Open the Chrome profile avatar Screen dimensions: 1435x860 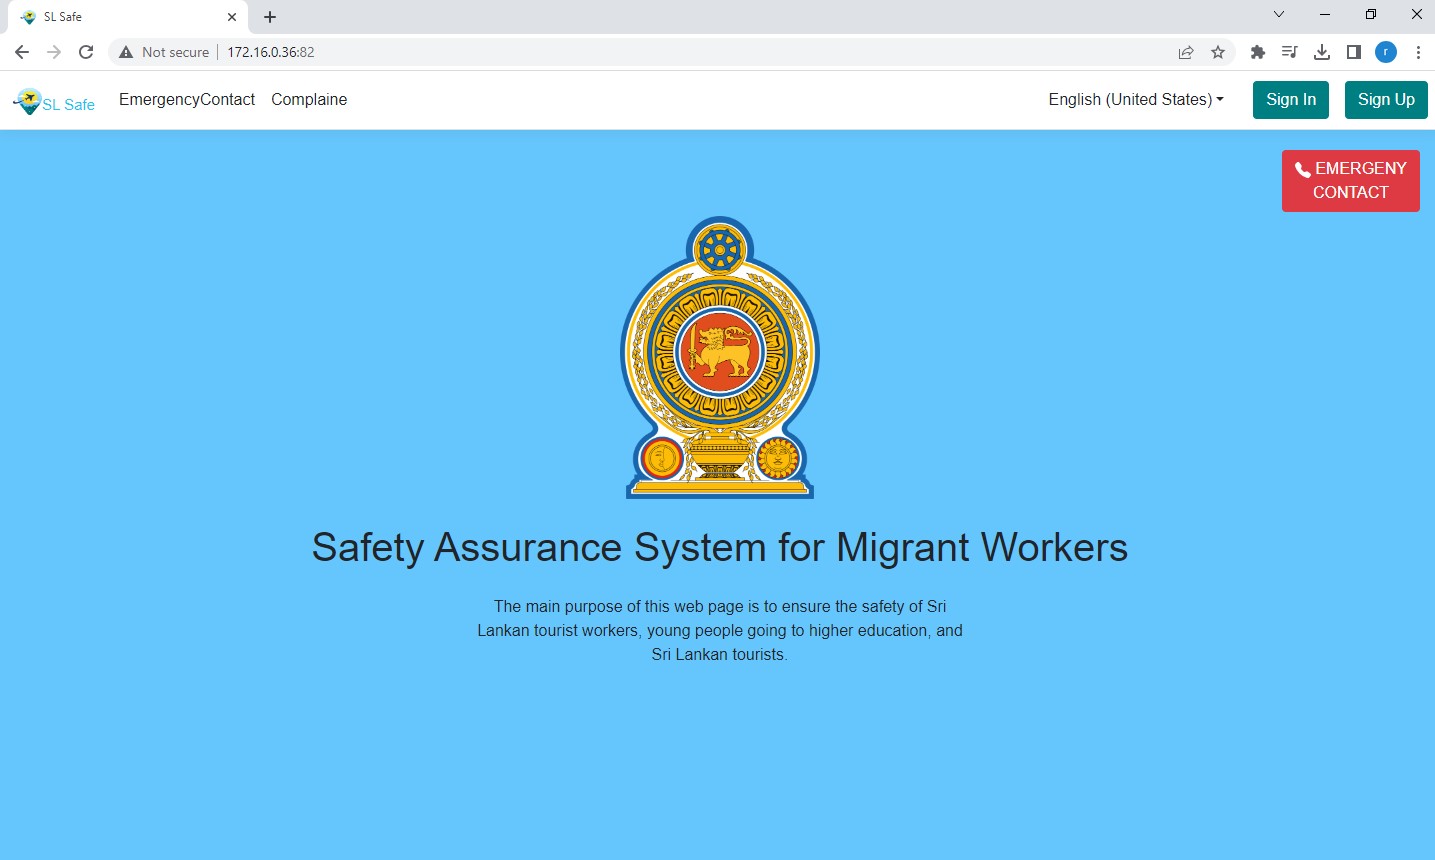coord(1386,52)
